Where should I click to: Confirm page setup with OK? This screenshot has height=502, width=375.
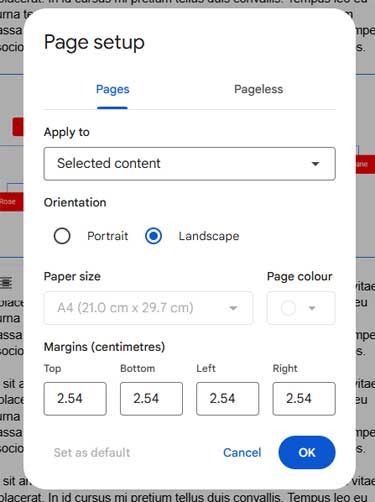(x=307, y=452)
